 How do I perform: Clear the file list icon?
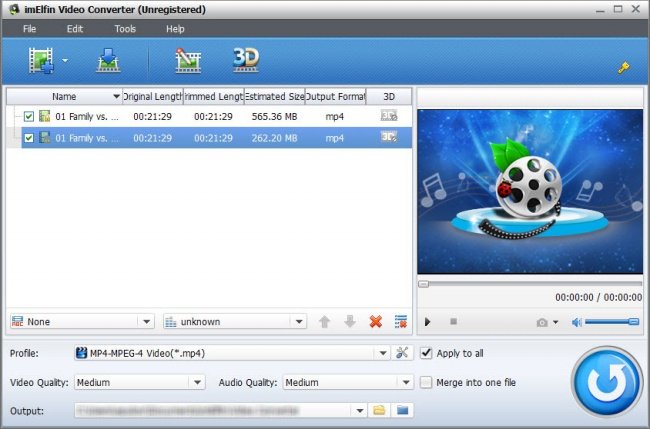coord(401,322)
